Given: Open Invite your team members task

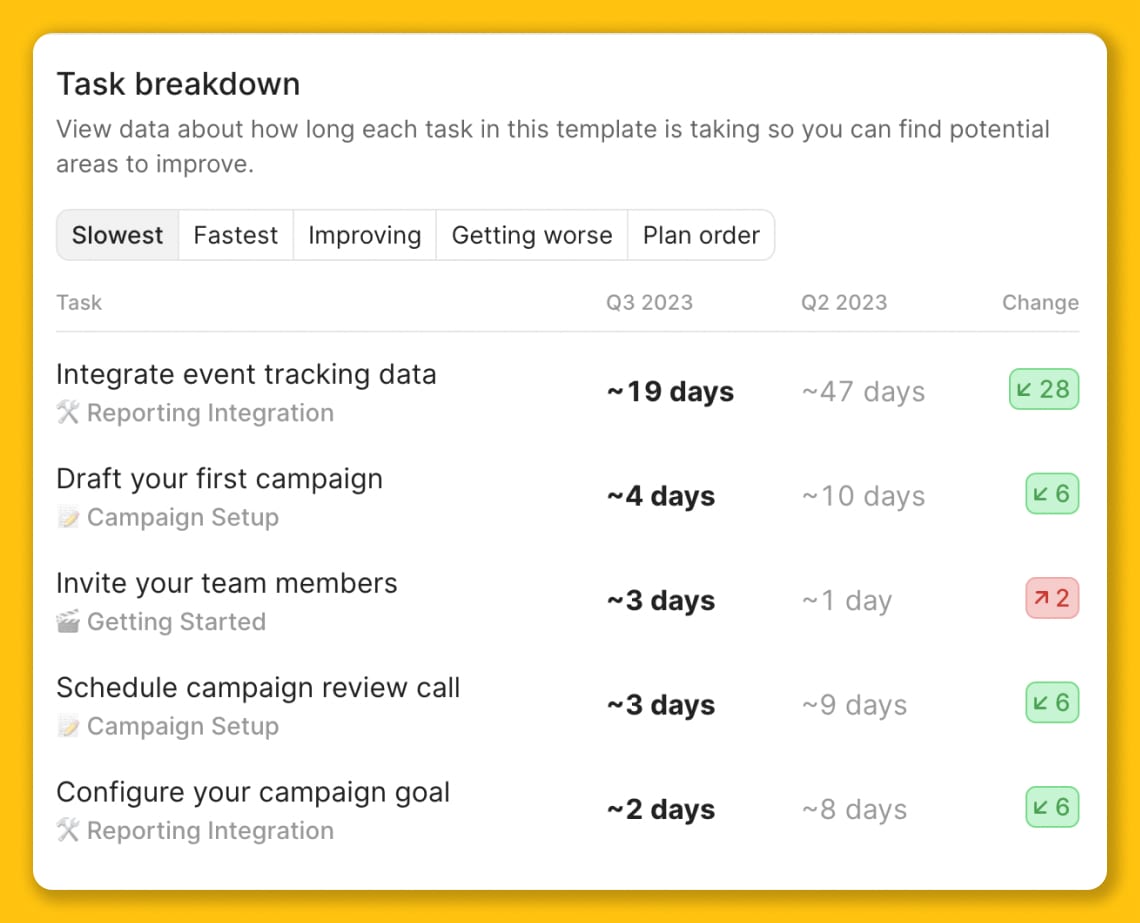Looking at the screenshot, I should coord(227,584).
